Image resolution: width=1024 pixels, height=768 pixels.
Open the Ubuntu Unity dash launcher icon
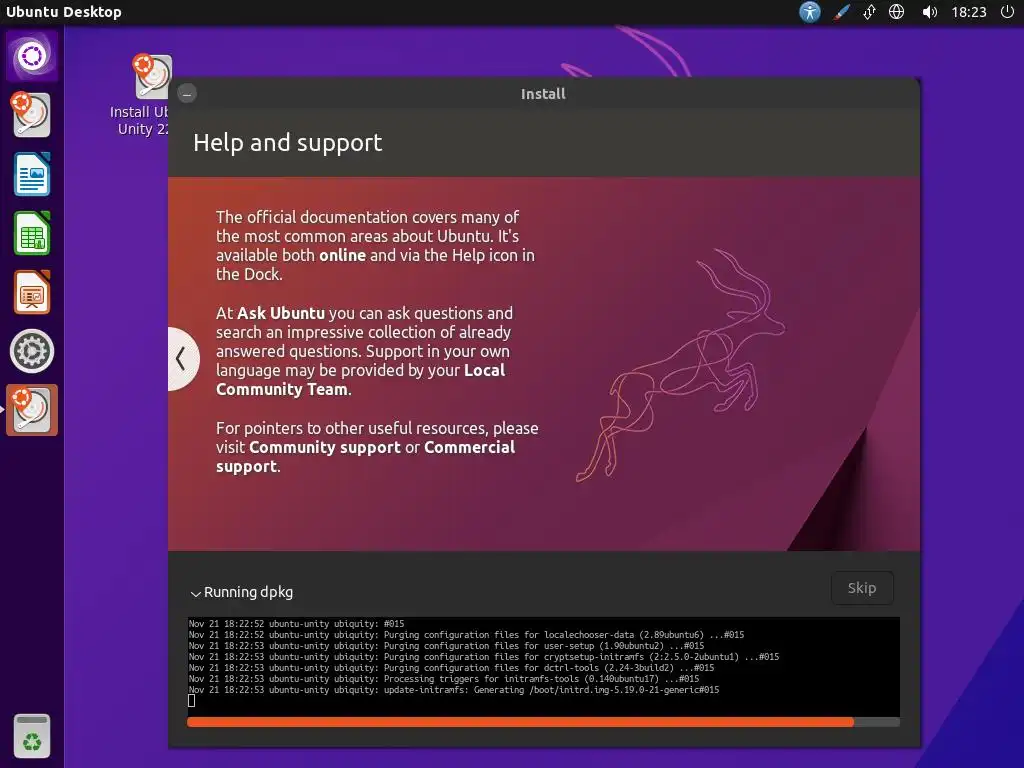tap(32, 56)
